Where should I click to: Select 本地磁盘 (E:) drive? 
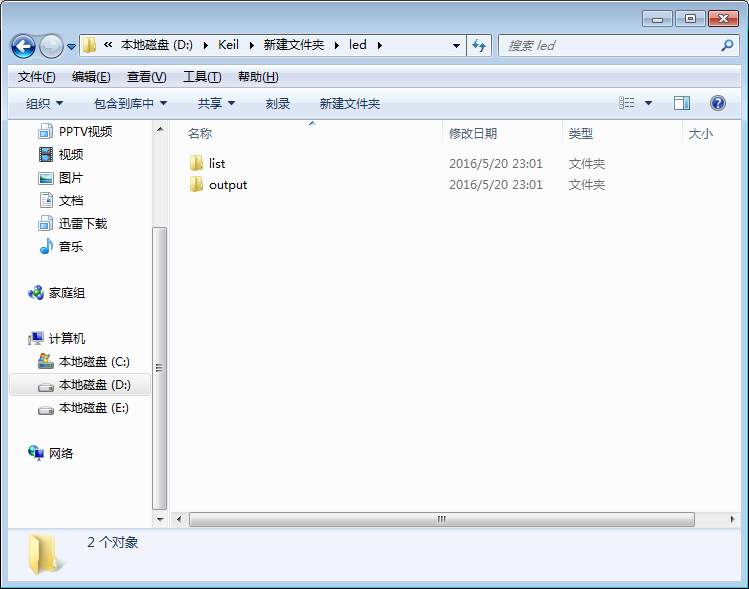[x=83, y=408]
